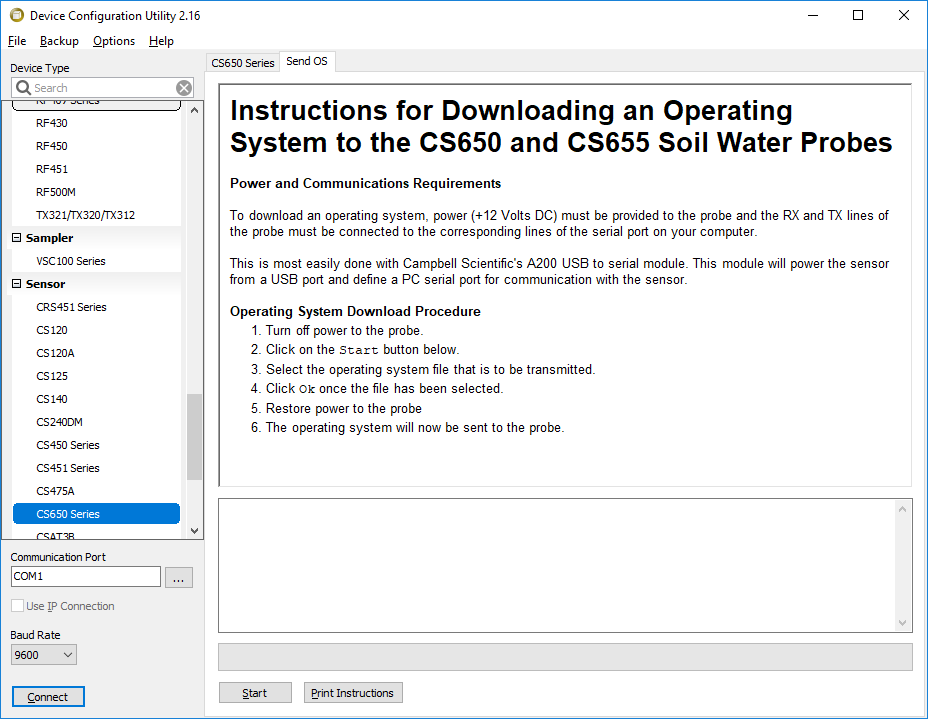Click in the Communication Port field

pyautogui.click(x=85, y=577)
